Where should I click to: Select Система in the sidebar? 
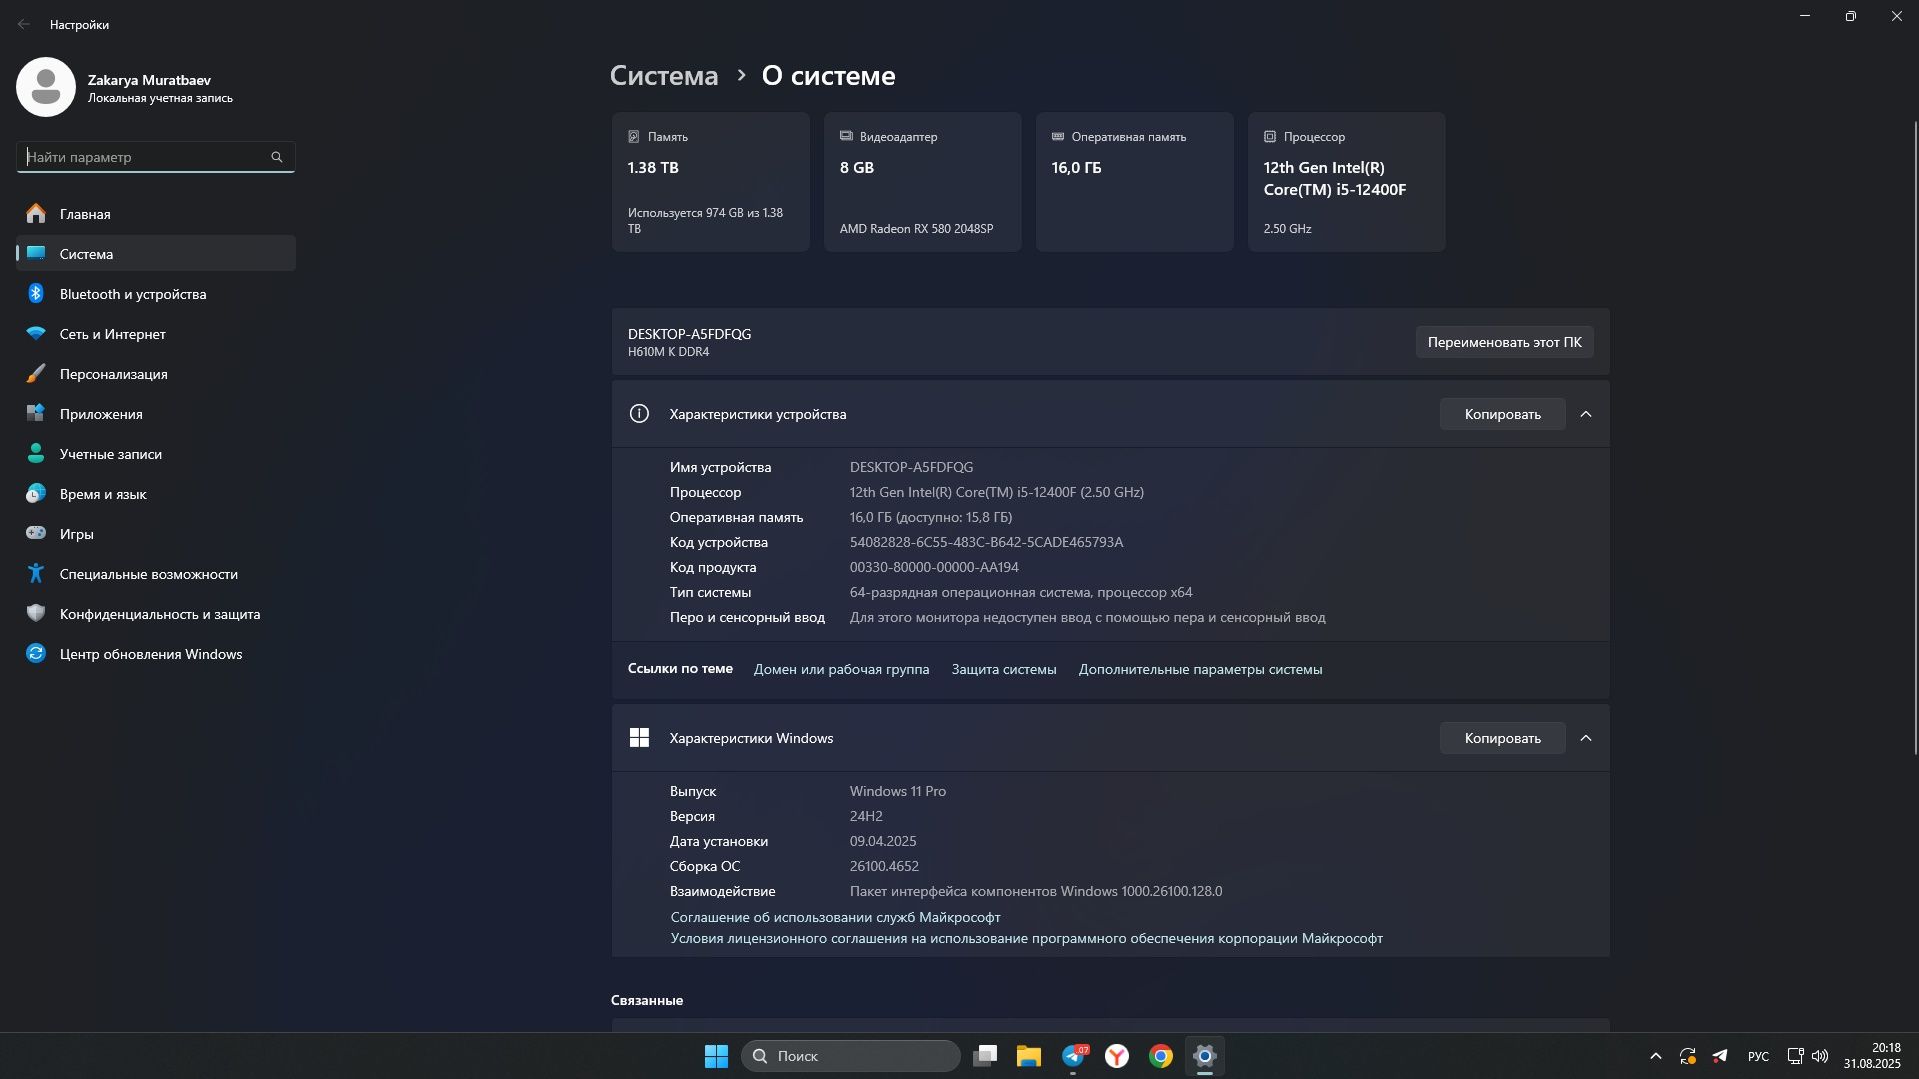pyautogui.click(x=156, y=254)
